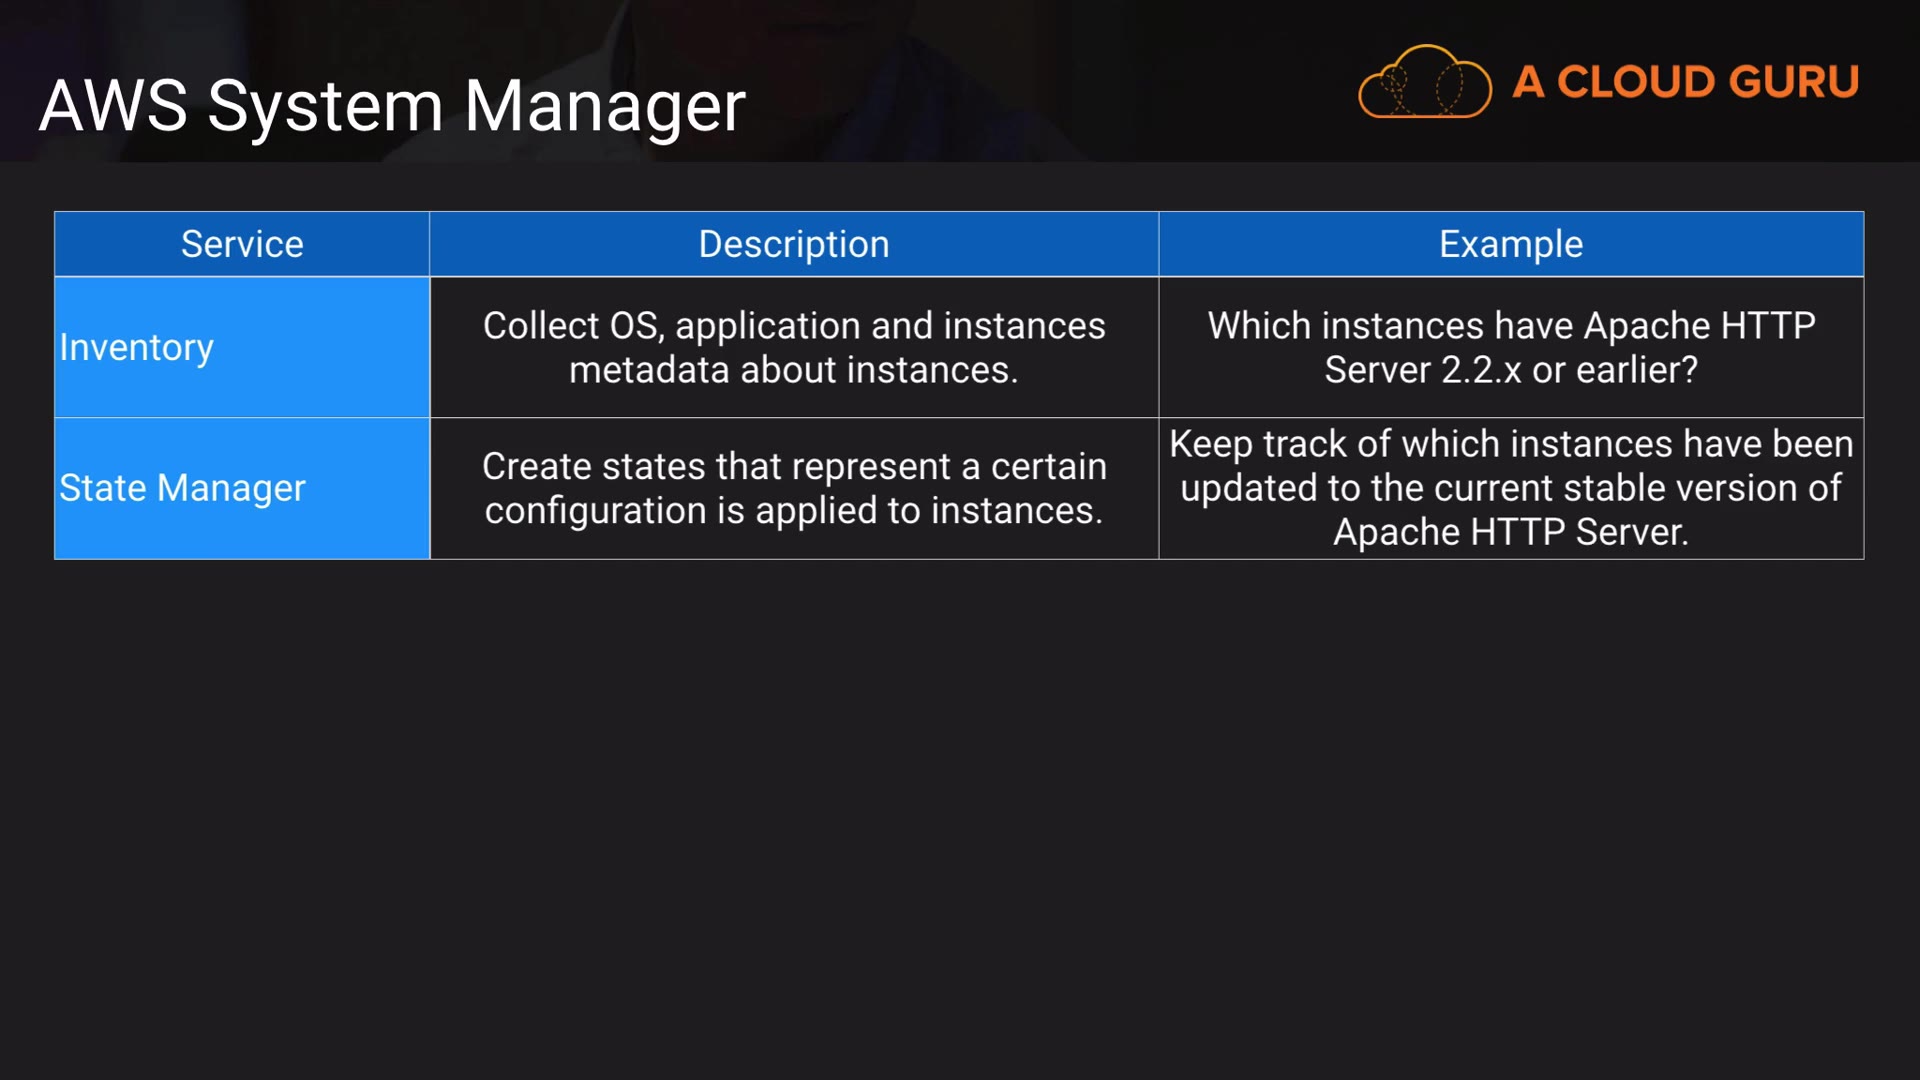Click the AWS System Manager slide title
1920x1080 pixels.
click(x=392, y=106)
